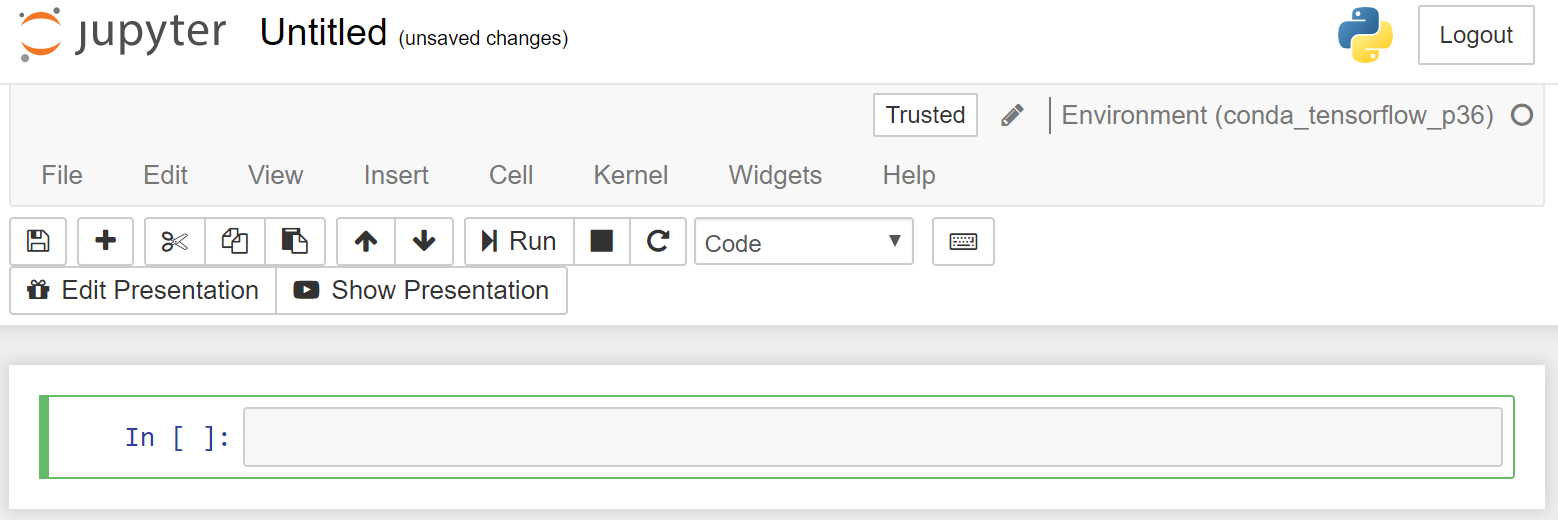Click Edit Presentation button
Image resolution: width=1558 pixels, height=520 pixels.
(143, 290)
